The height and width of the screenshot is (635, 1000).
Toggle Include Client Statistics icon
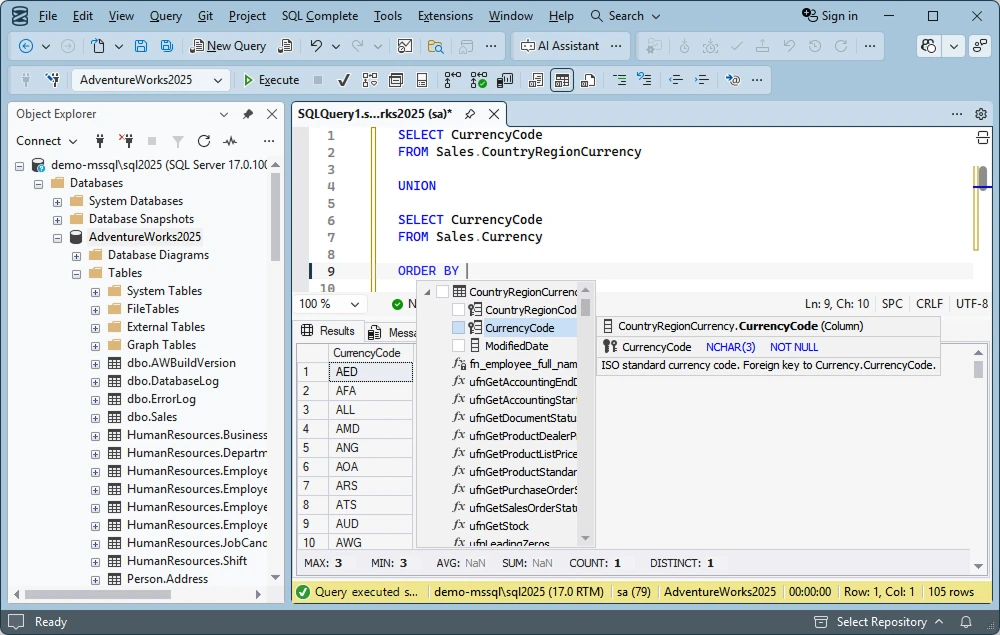(505, 80)
